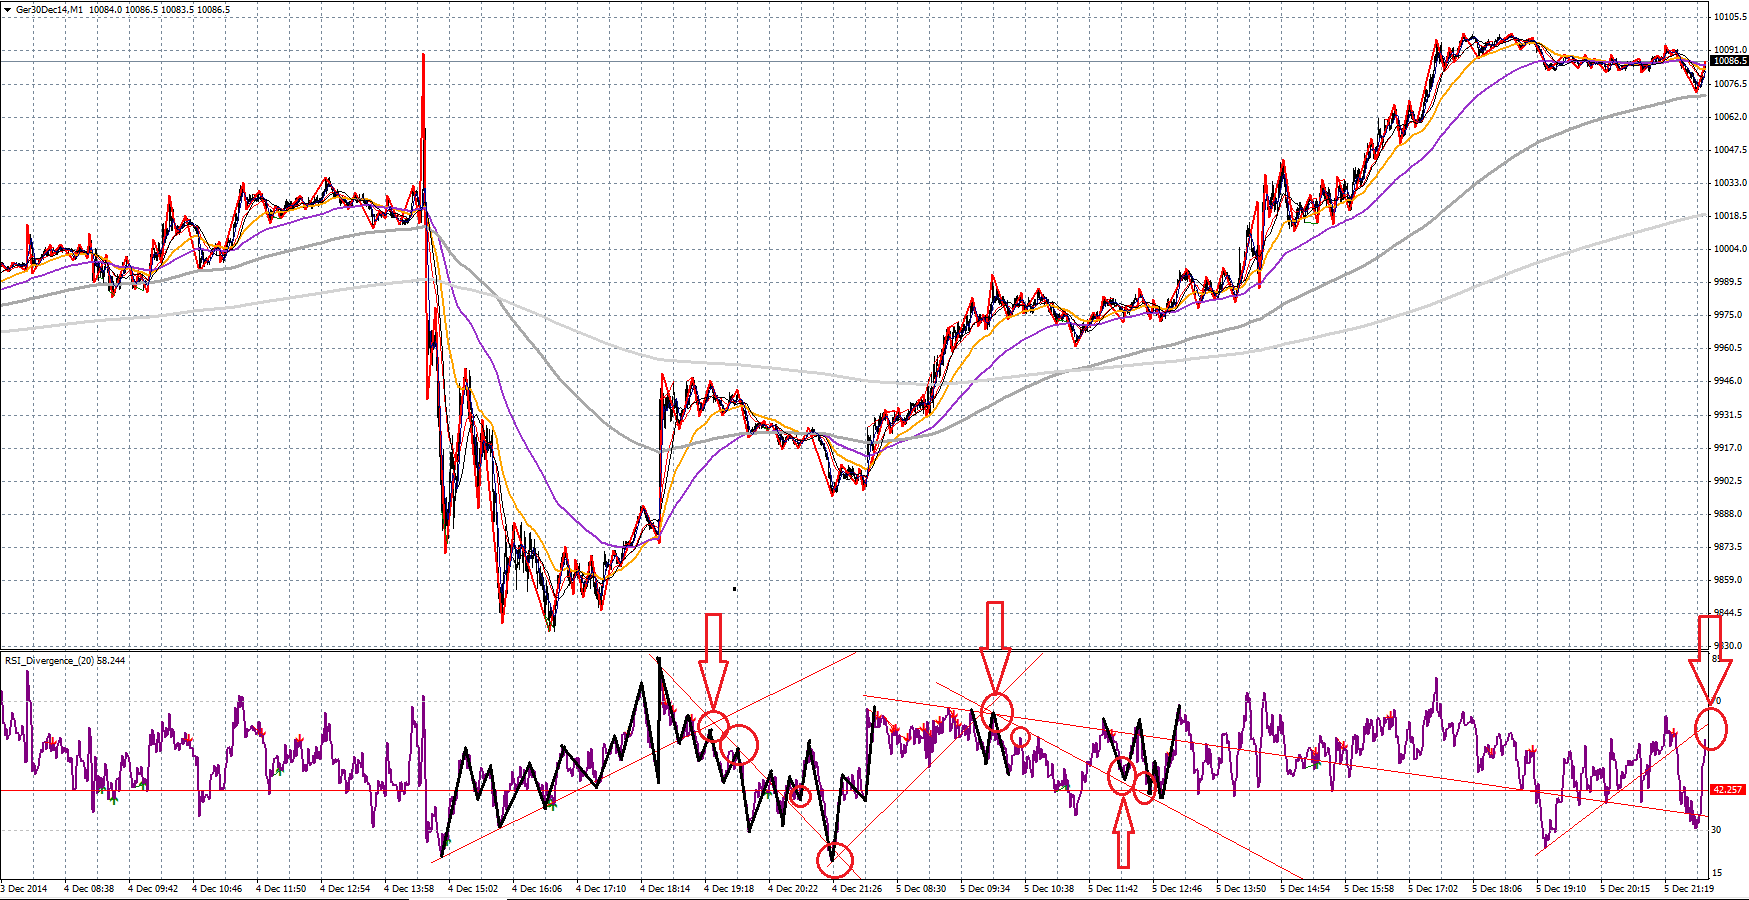Select the 9873.5 price axis label
1749x900 pixels.
pos(1728,547)
